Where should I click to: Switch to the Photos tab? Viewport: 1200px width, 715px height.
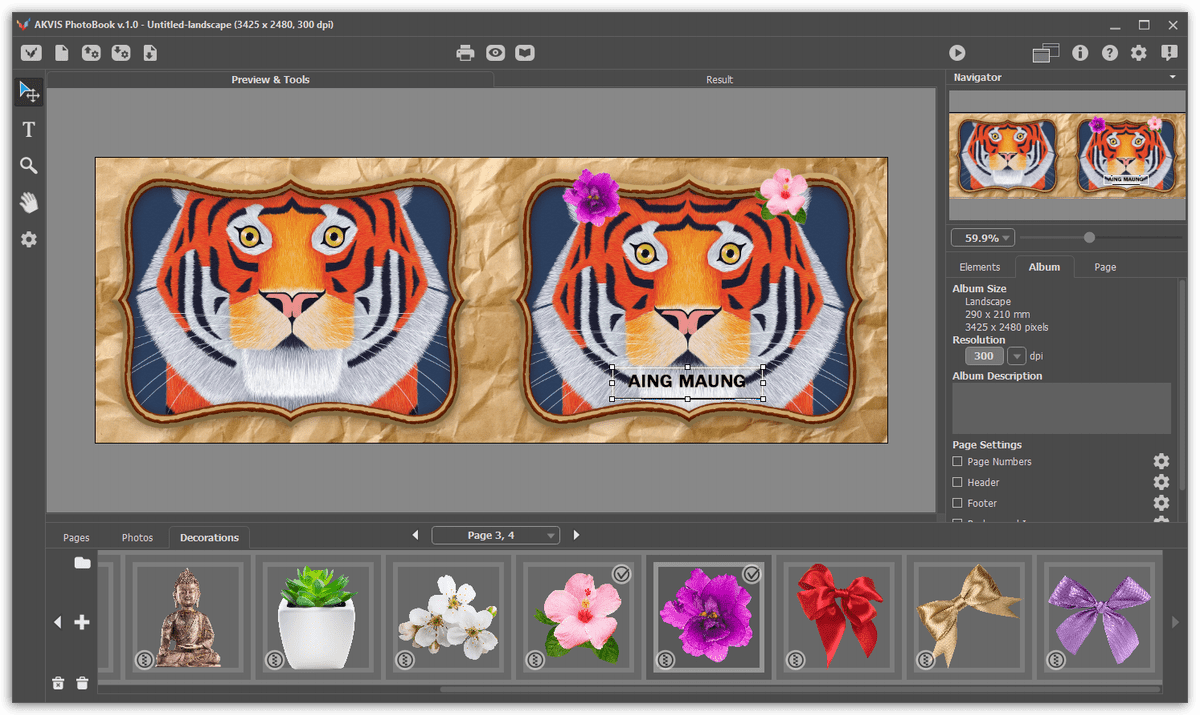click(x=137, y=538)
